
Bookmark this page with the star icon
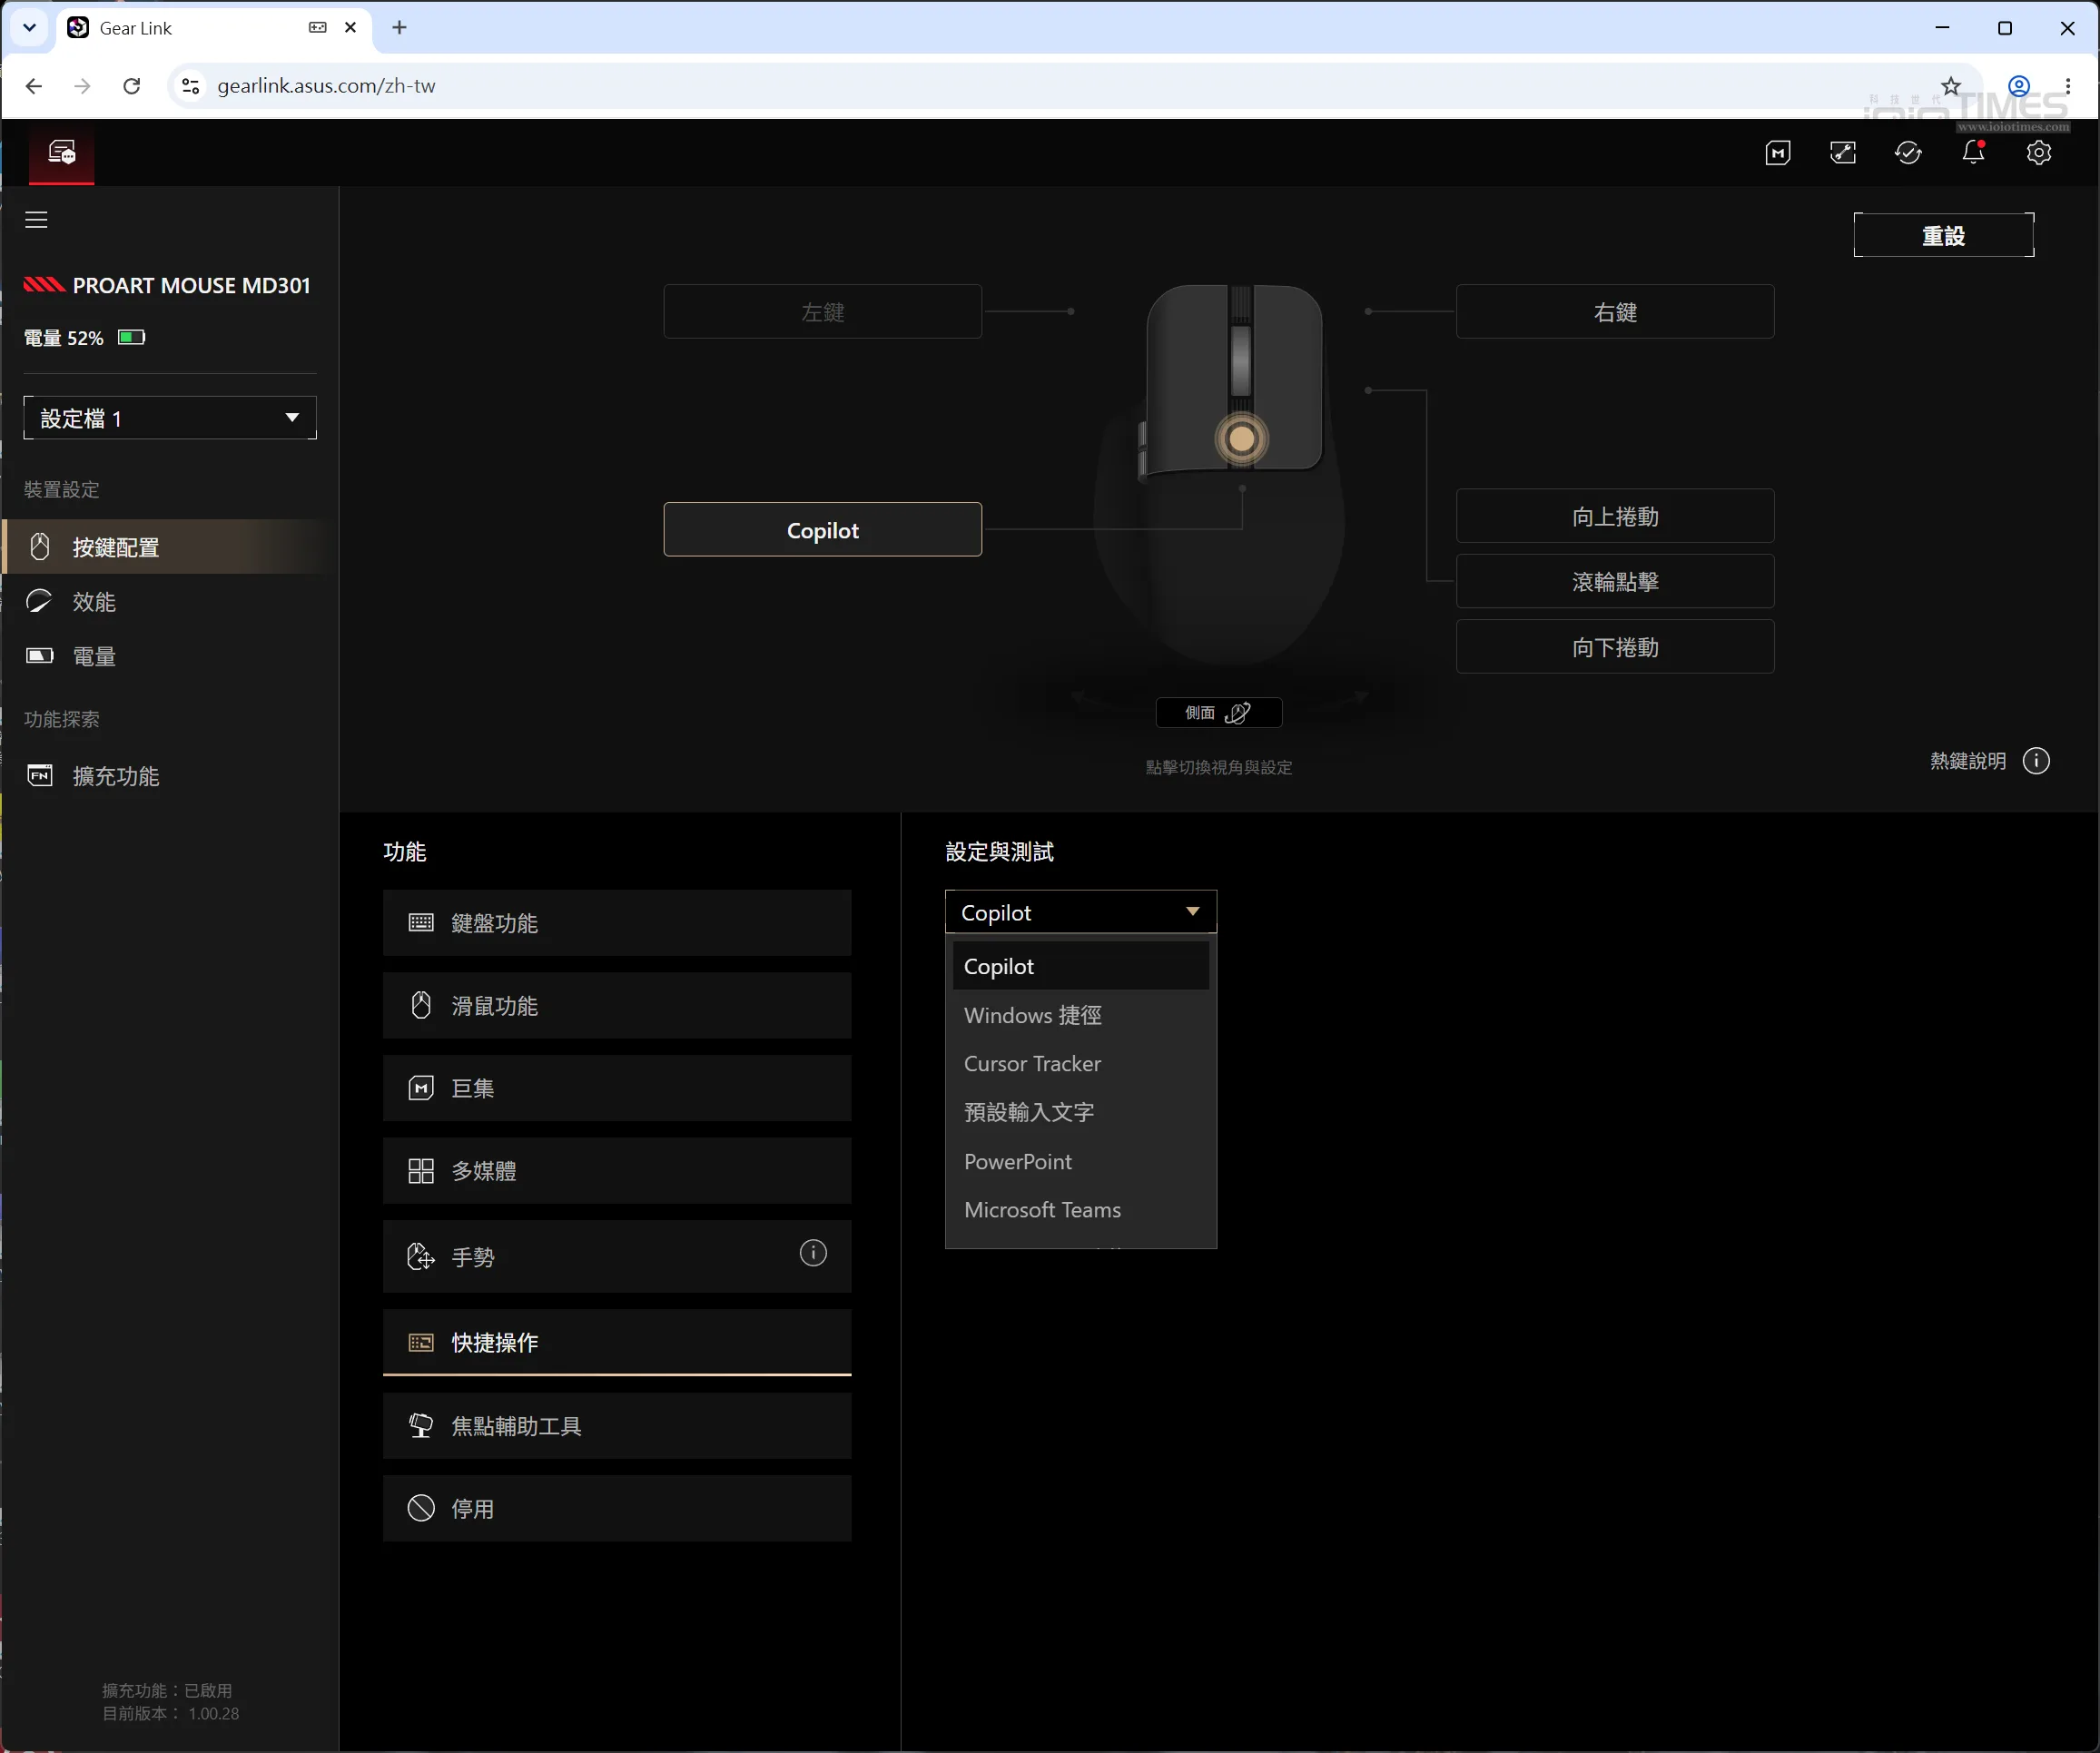1950,86
